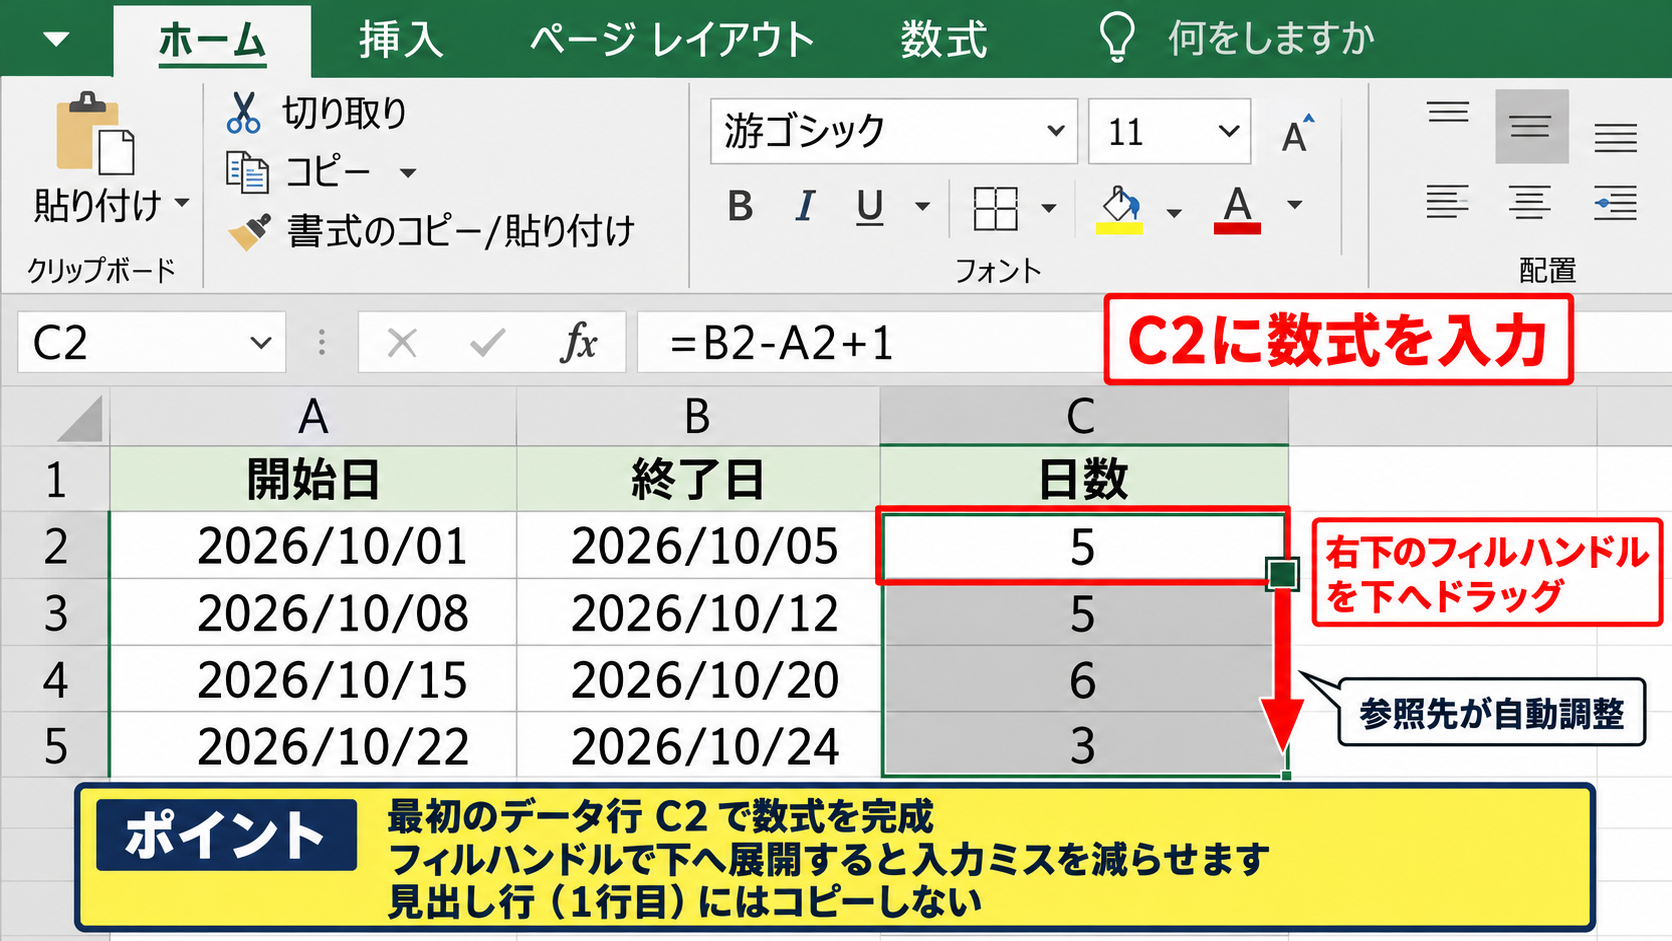Open the Copy dropdown arrow
The width and height of the screenshot is (1672, 941).
(x=408, y=173)
